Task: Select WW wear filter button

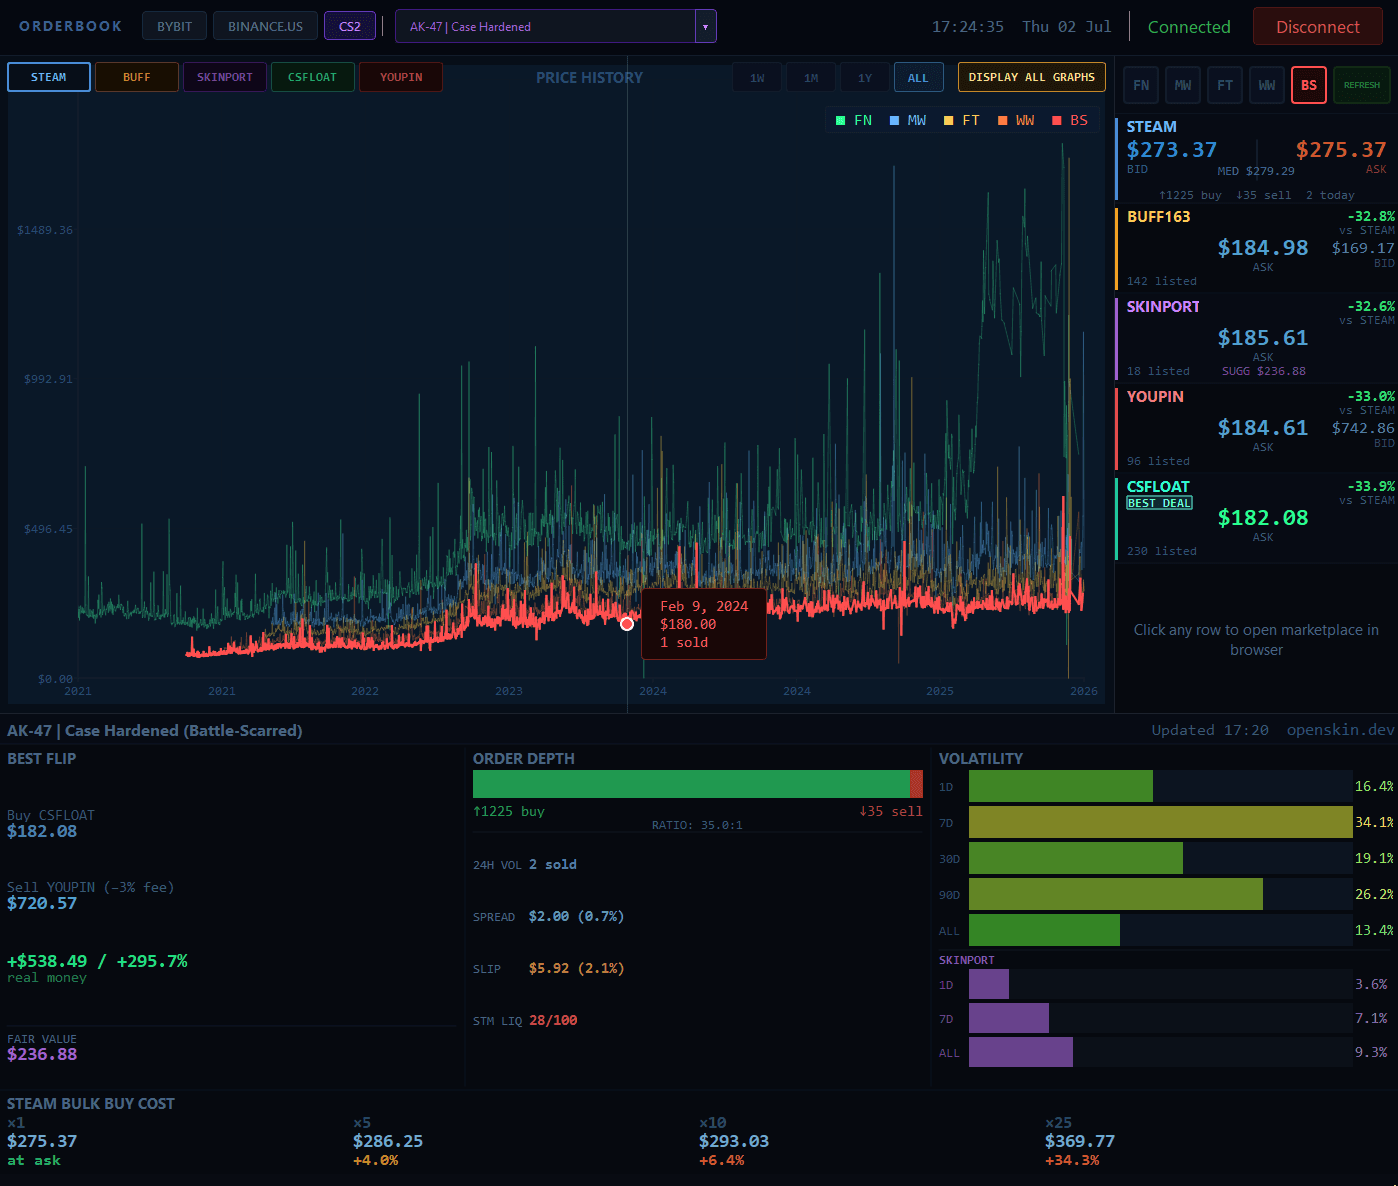Action: pos(1267,85)
